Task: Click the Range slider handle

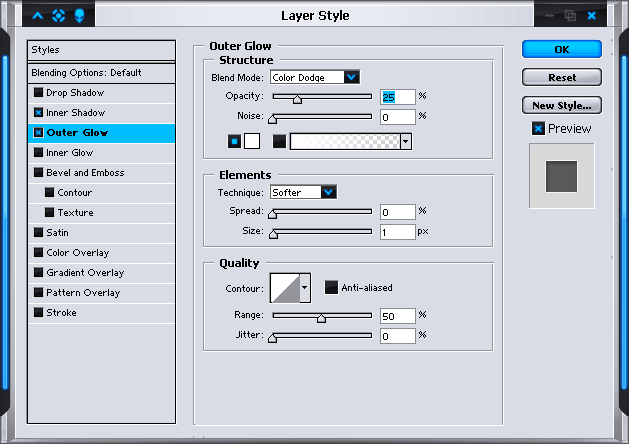Action: click(321, 318)
